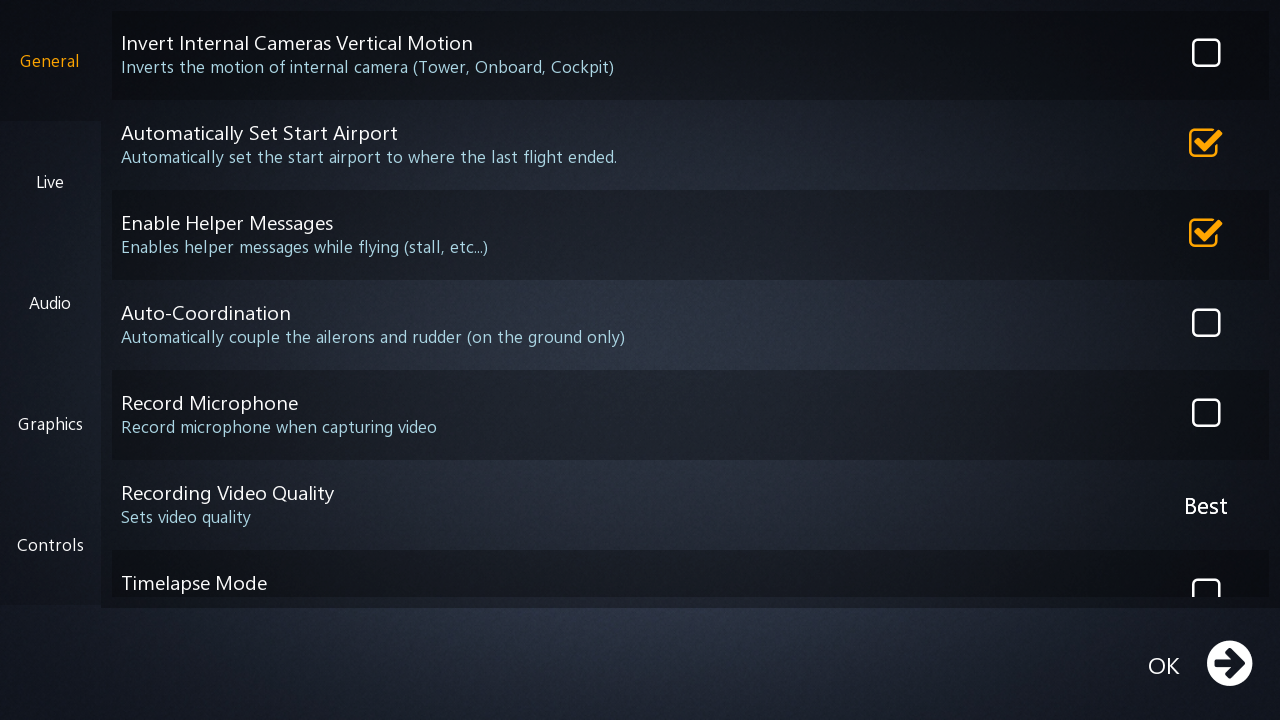Change Recording Video Quality from Best

tap(1205, 507)
